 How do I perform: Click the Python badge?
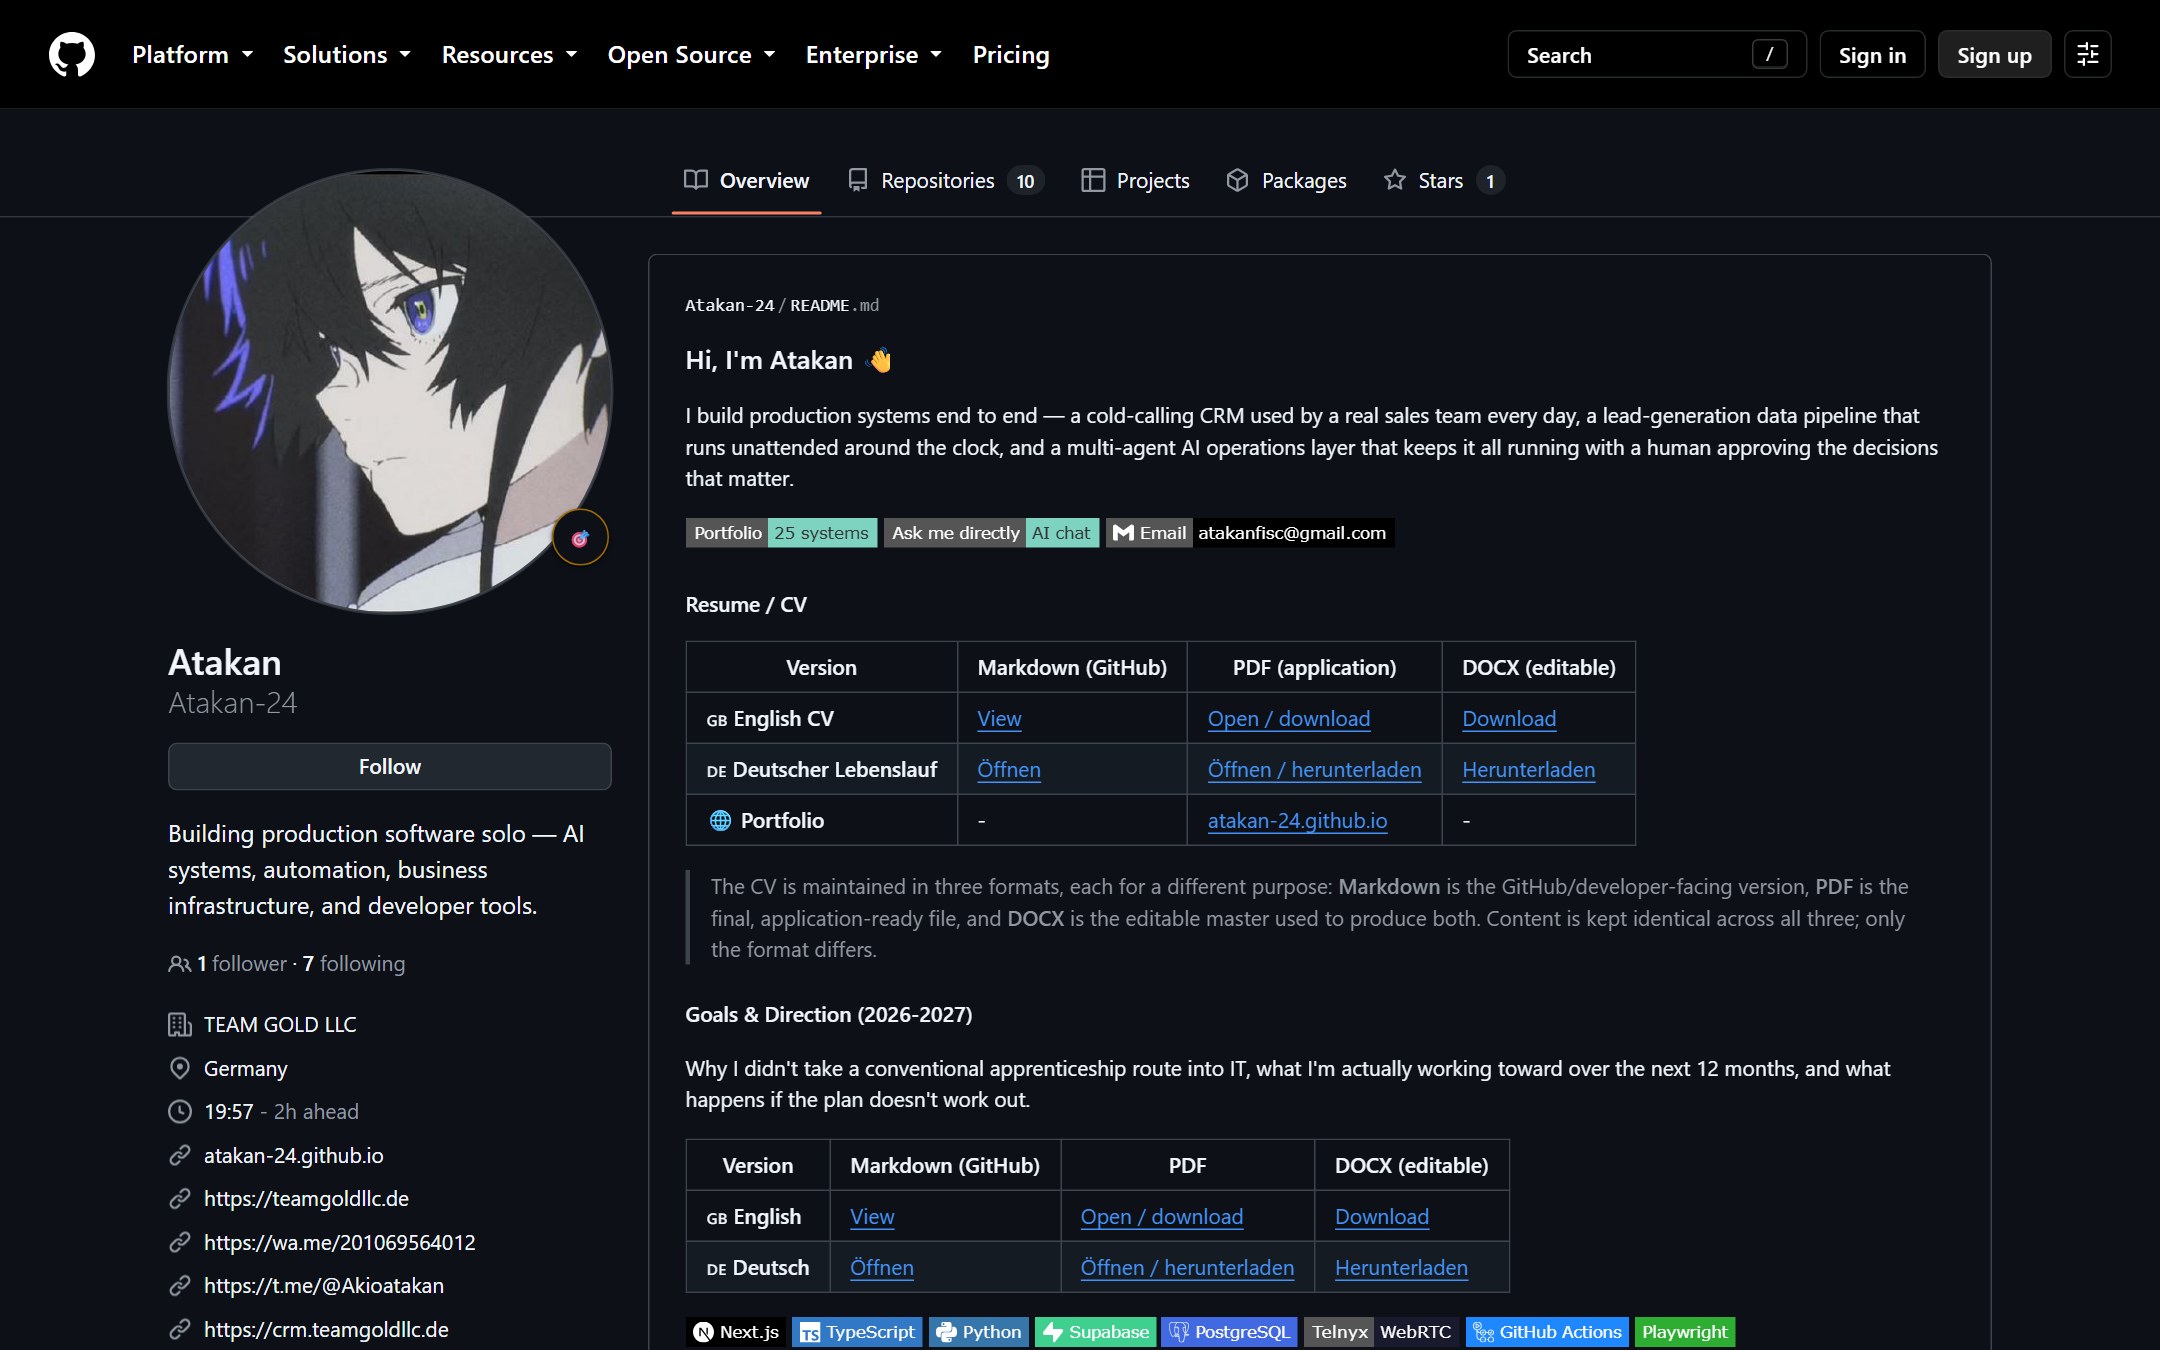tap(978, 1332)
